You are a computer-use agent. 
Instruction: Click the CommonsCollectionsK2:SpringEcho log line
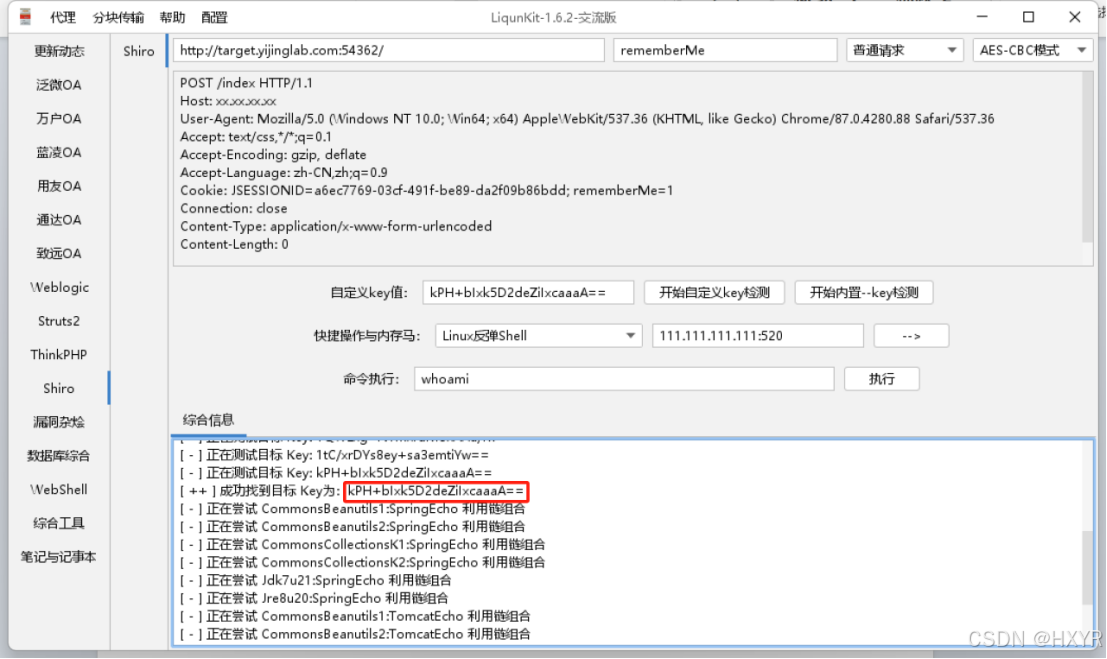[x=362, y=562]
